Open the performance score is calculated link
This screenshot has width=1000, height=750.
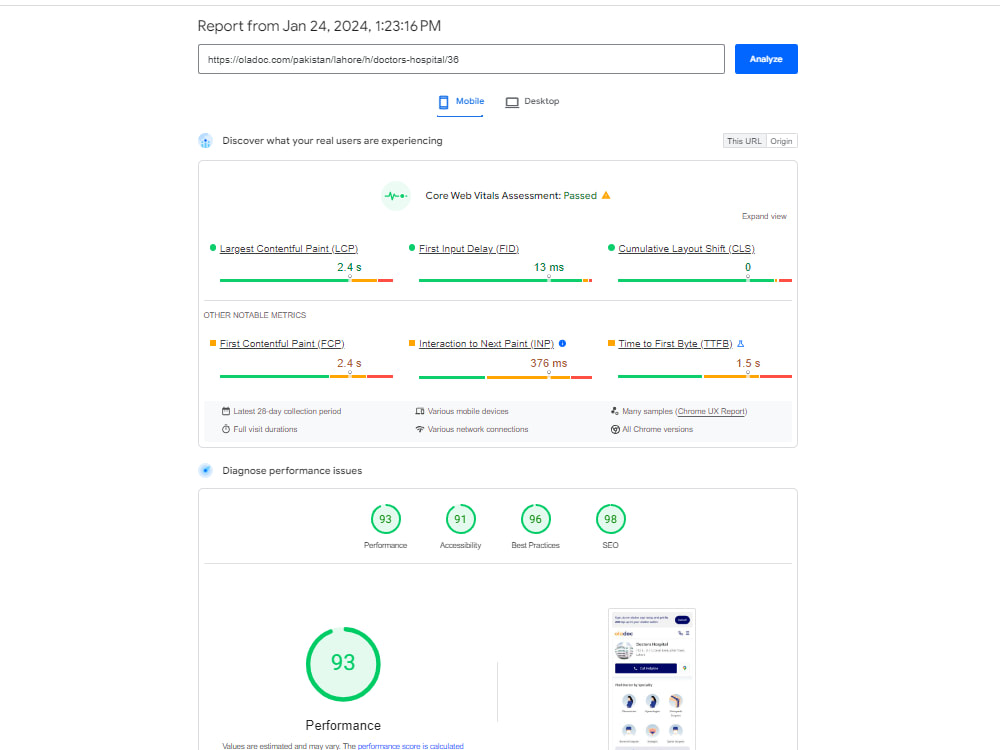(410, 746)
